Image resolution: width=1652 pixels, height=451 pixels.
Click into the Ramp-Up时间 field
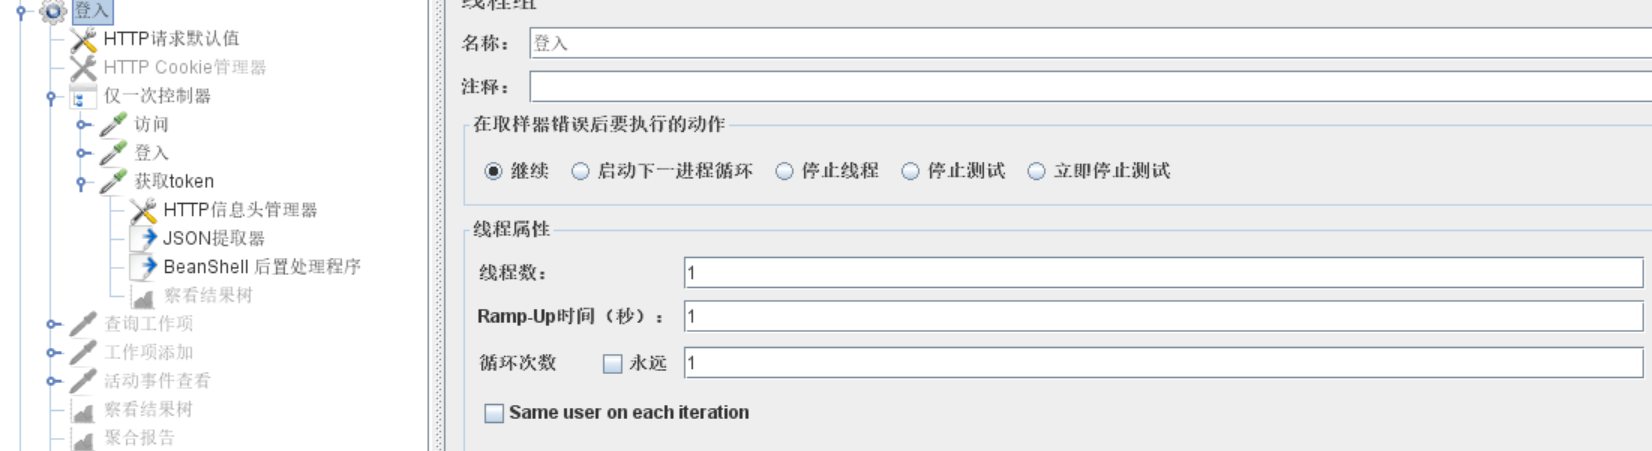[x=1162, y=317]
